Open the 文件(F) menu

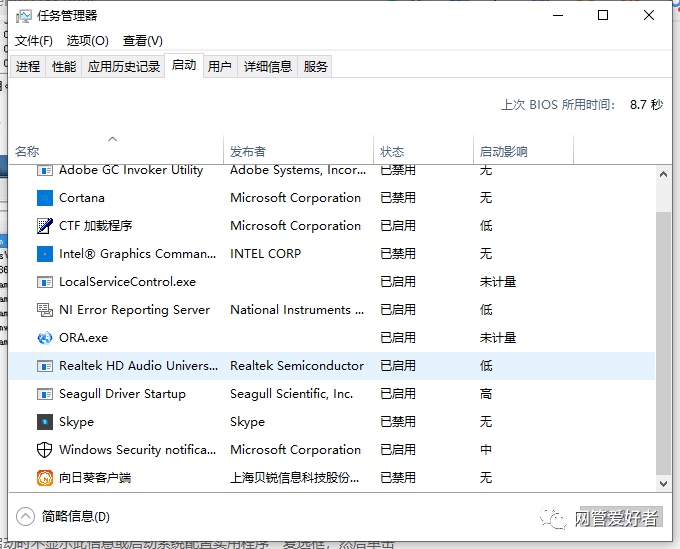[x=34, y=41]
